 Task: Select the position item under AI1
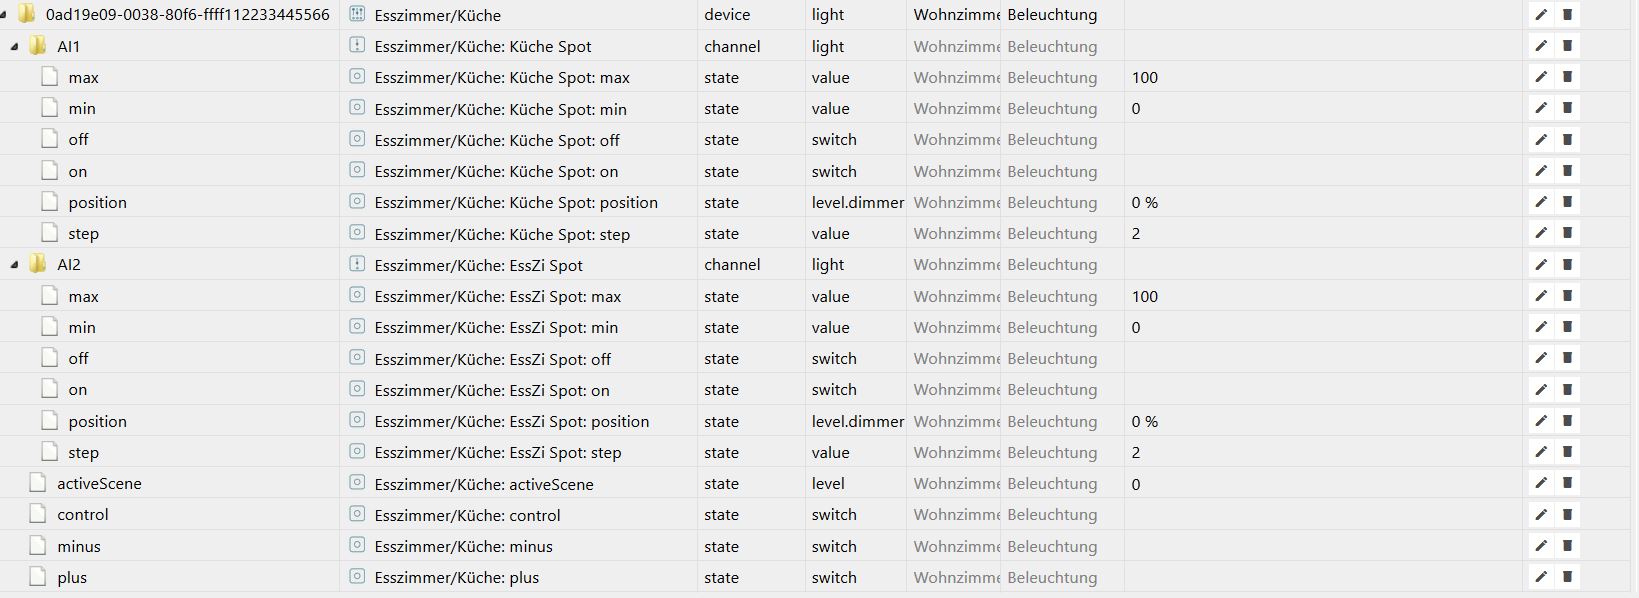pyautogui.click(x=97, y=202)
